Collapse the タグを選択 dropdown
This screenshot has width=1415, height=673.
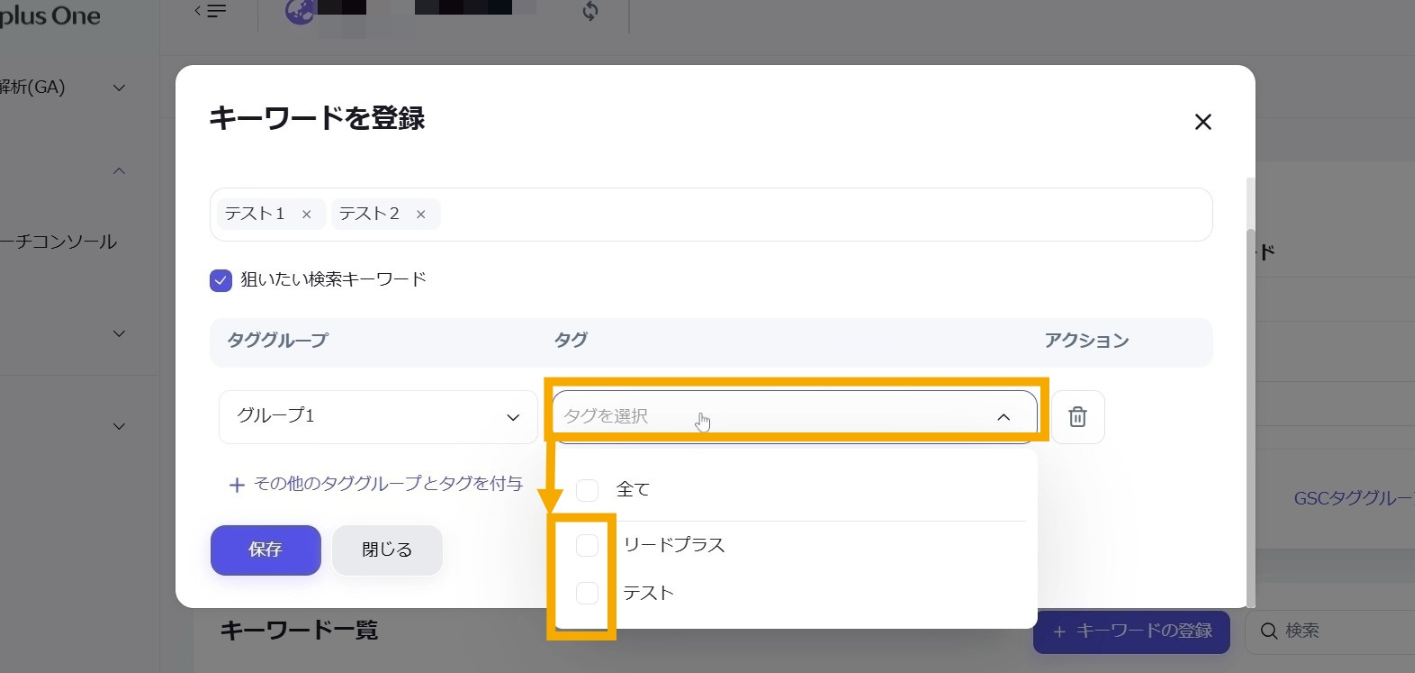[x=1003, y=417]
